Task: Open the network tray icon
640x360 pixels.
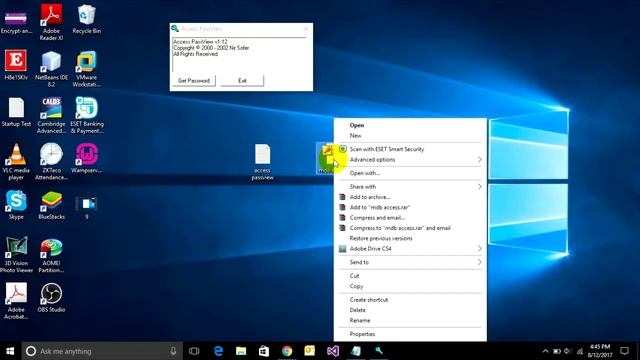Action: [x=580, y=351]
